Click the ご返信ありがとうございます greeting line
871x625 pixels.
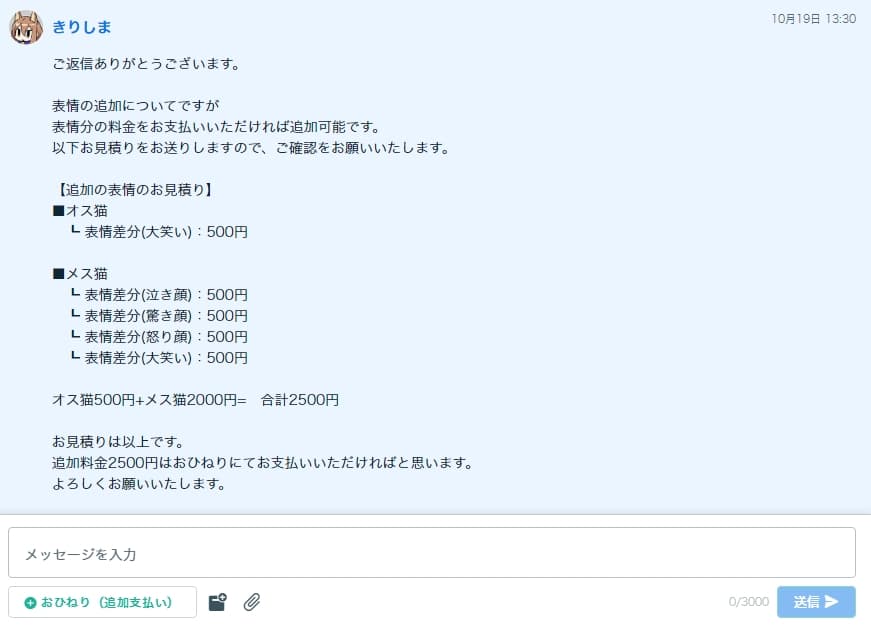coord(146,64)
